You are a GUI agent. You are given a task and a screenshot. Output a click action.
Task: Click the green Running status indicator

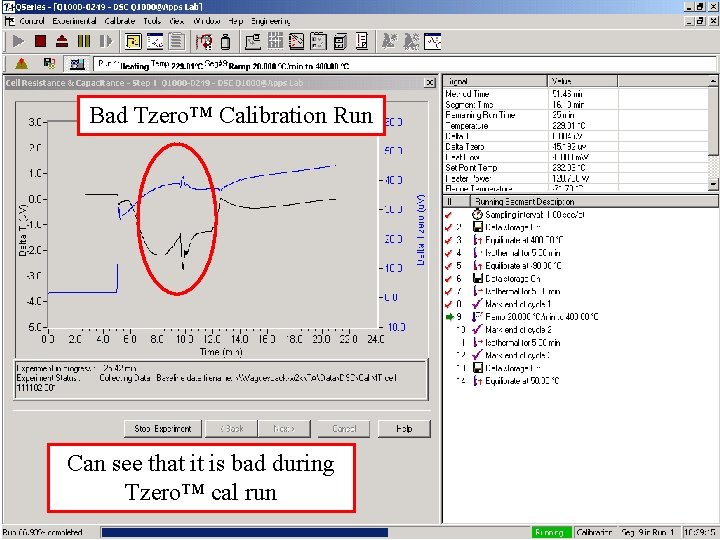click(551, 532)
